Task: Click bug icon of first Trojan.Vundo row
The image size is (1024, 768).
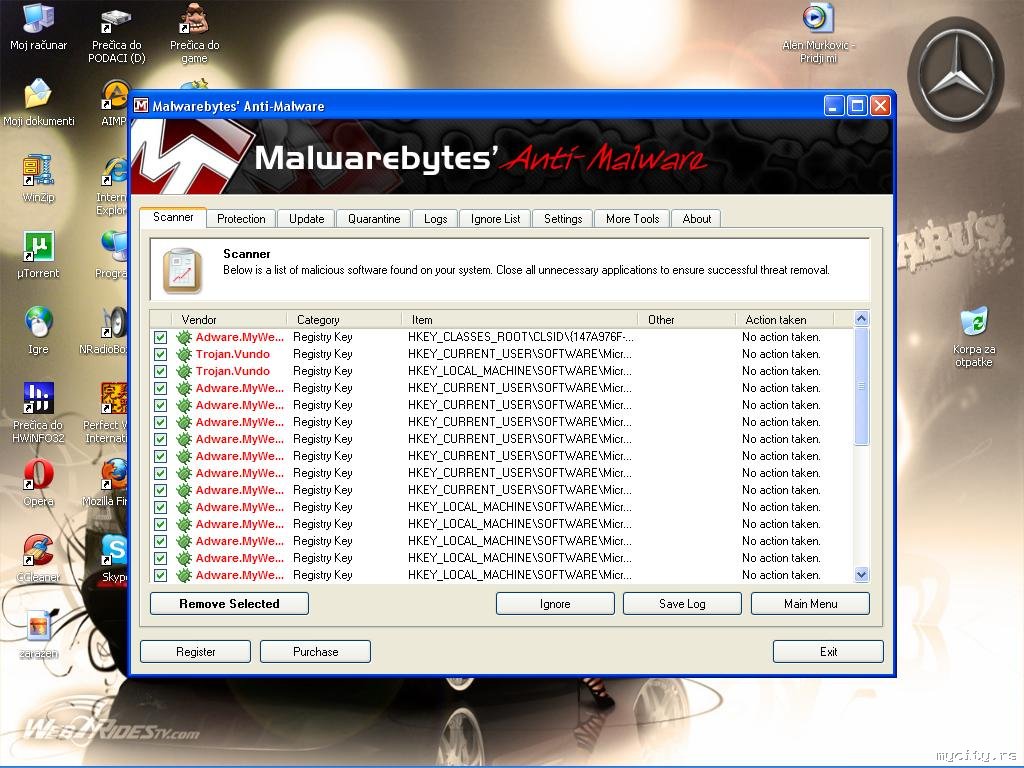Action: [184, 354]
